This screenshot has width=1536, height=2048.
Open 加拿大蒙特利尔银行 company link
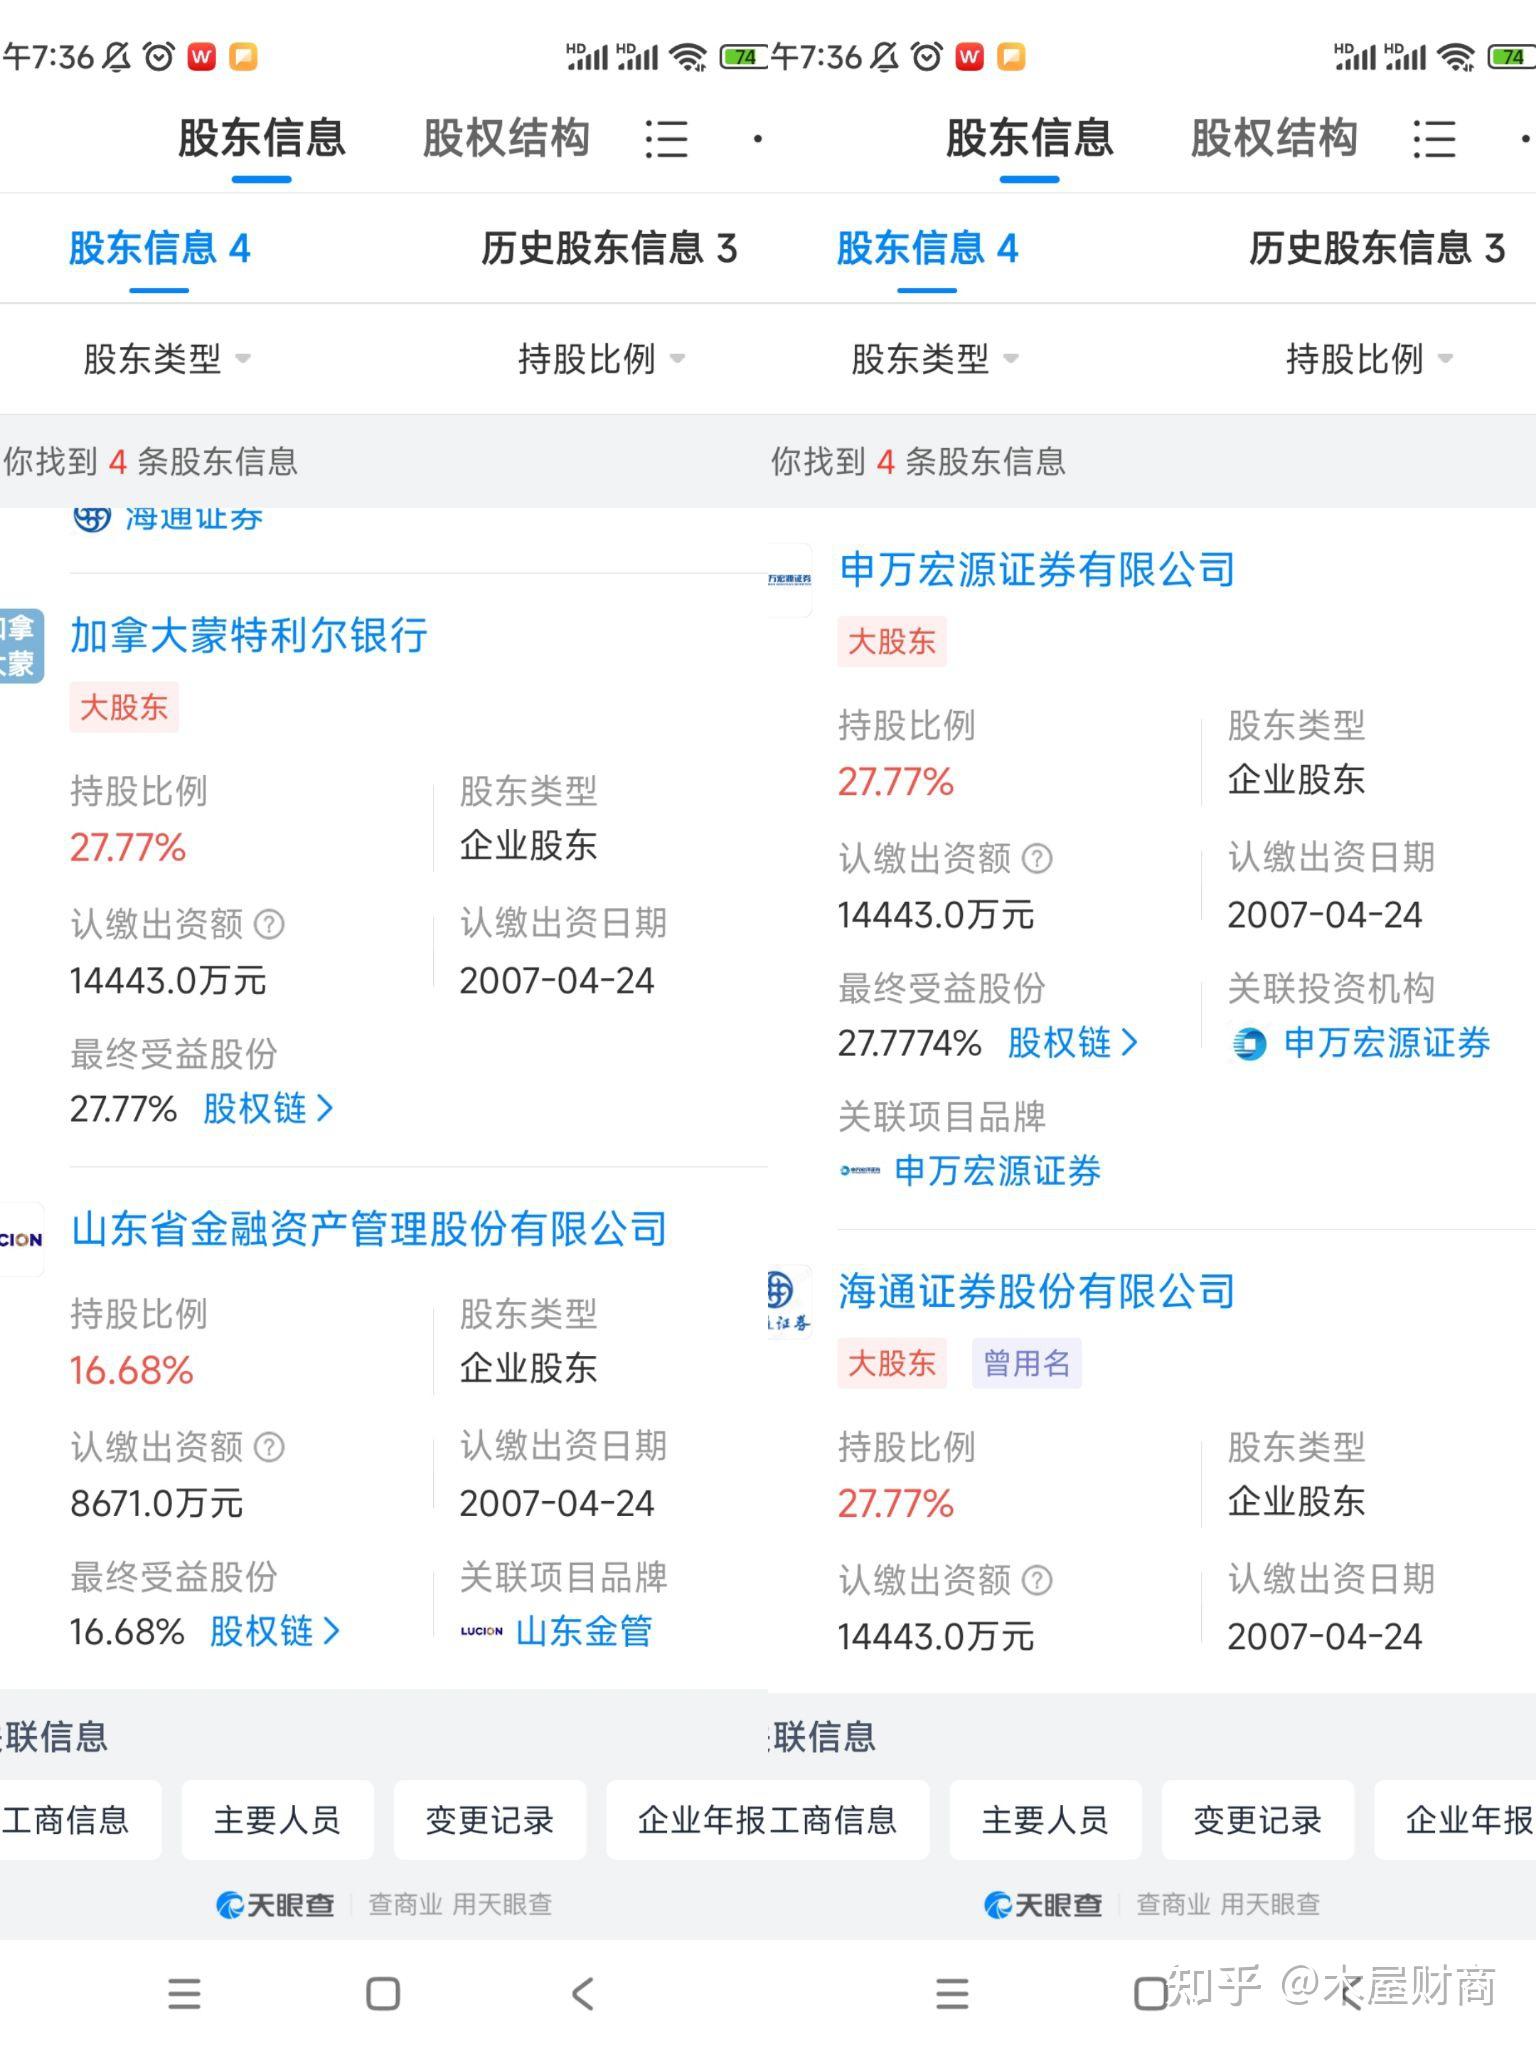click(249, 636)
